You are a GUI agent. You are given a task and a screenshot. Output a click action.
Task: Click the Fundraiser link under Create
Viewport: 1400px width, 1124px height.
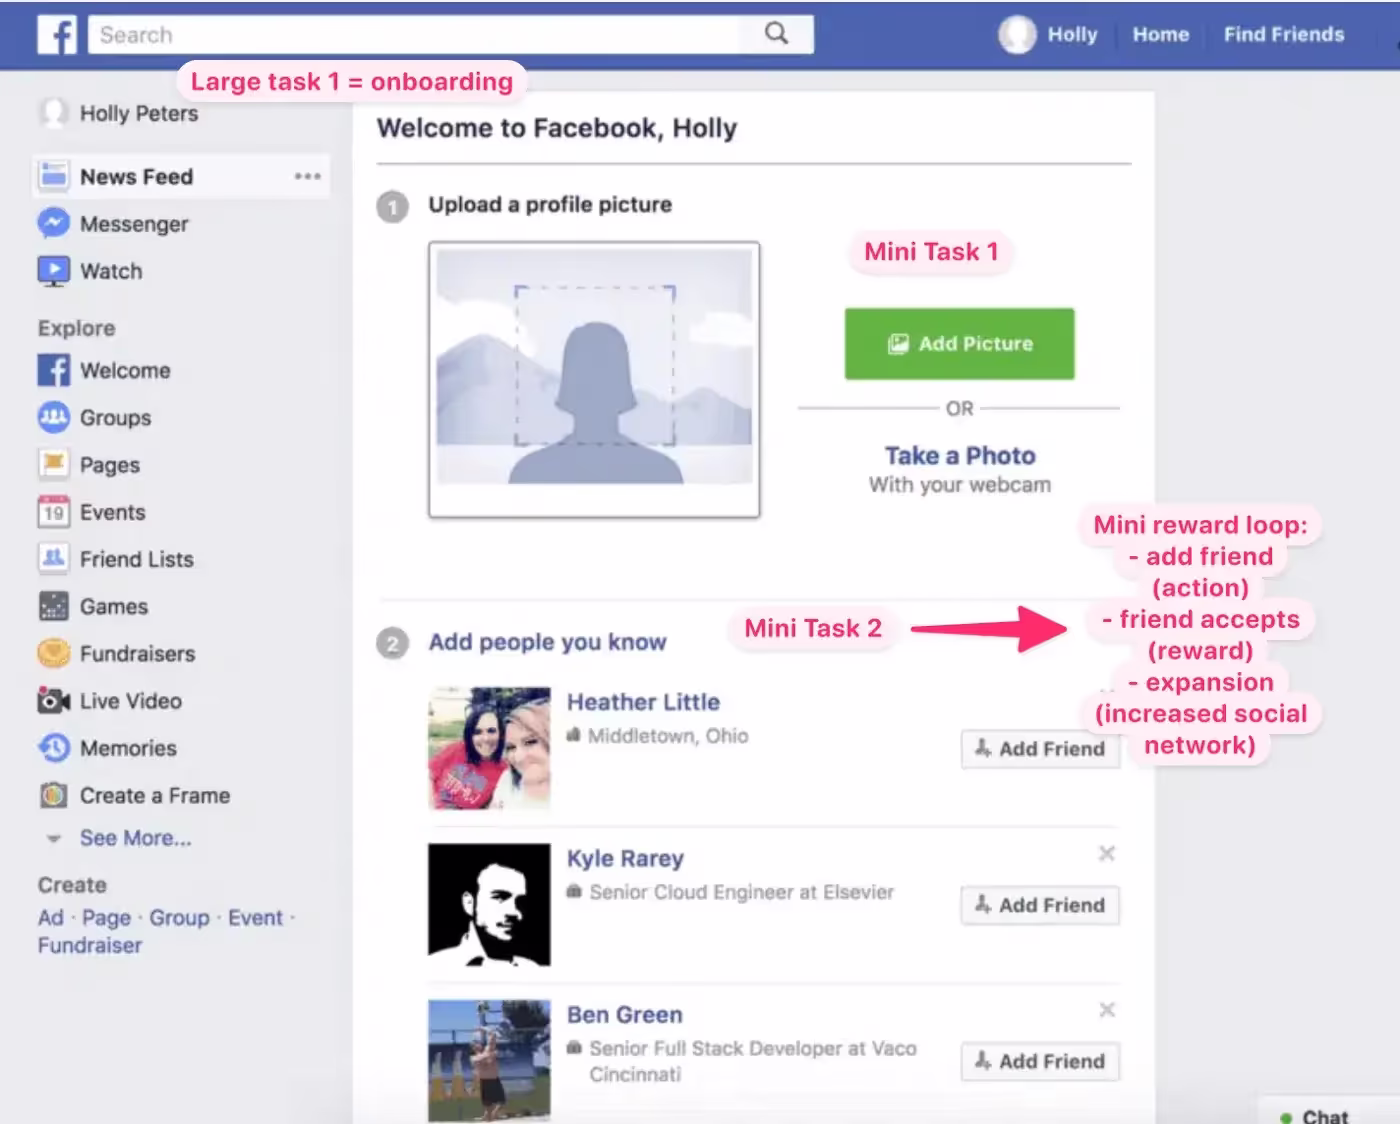point(90,946)
